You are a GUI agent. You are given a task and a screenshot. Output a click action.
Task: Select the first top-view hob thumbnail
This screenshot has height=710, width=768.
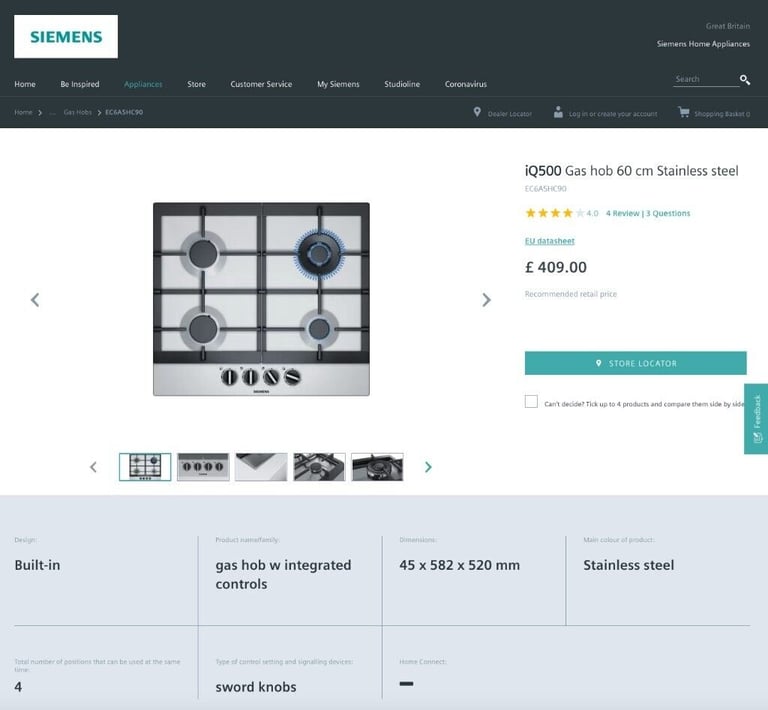point(145,467)
